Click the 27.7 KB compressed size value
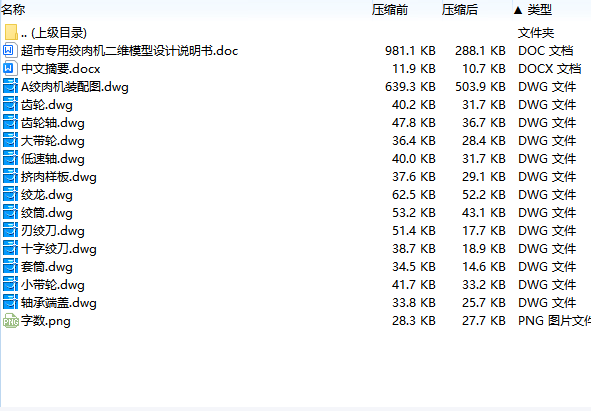 [484, 321]
